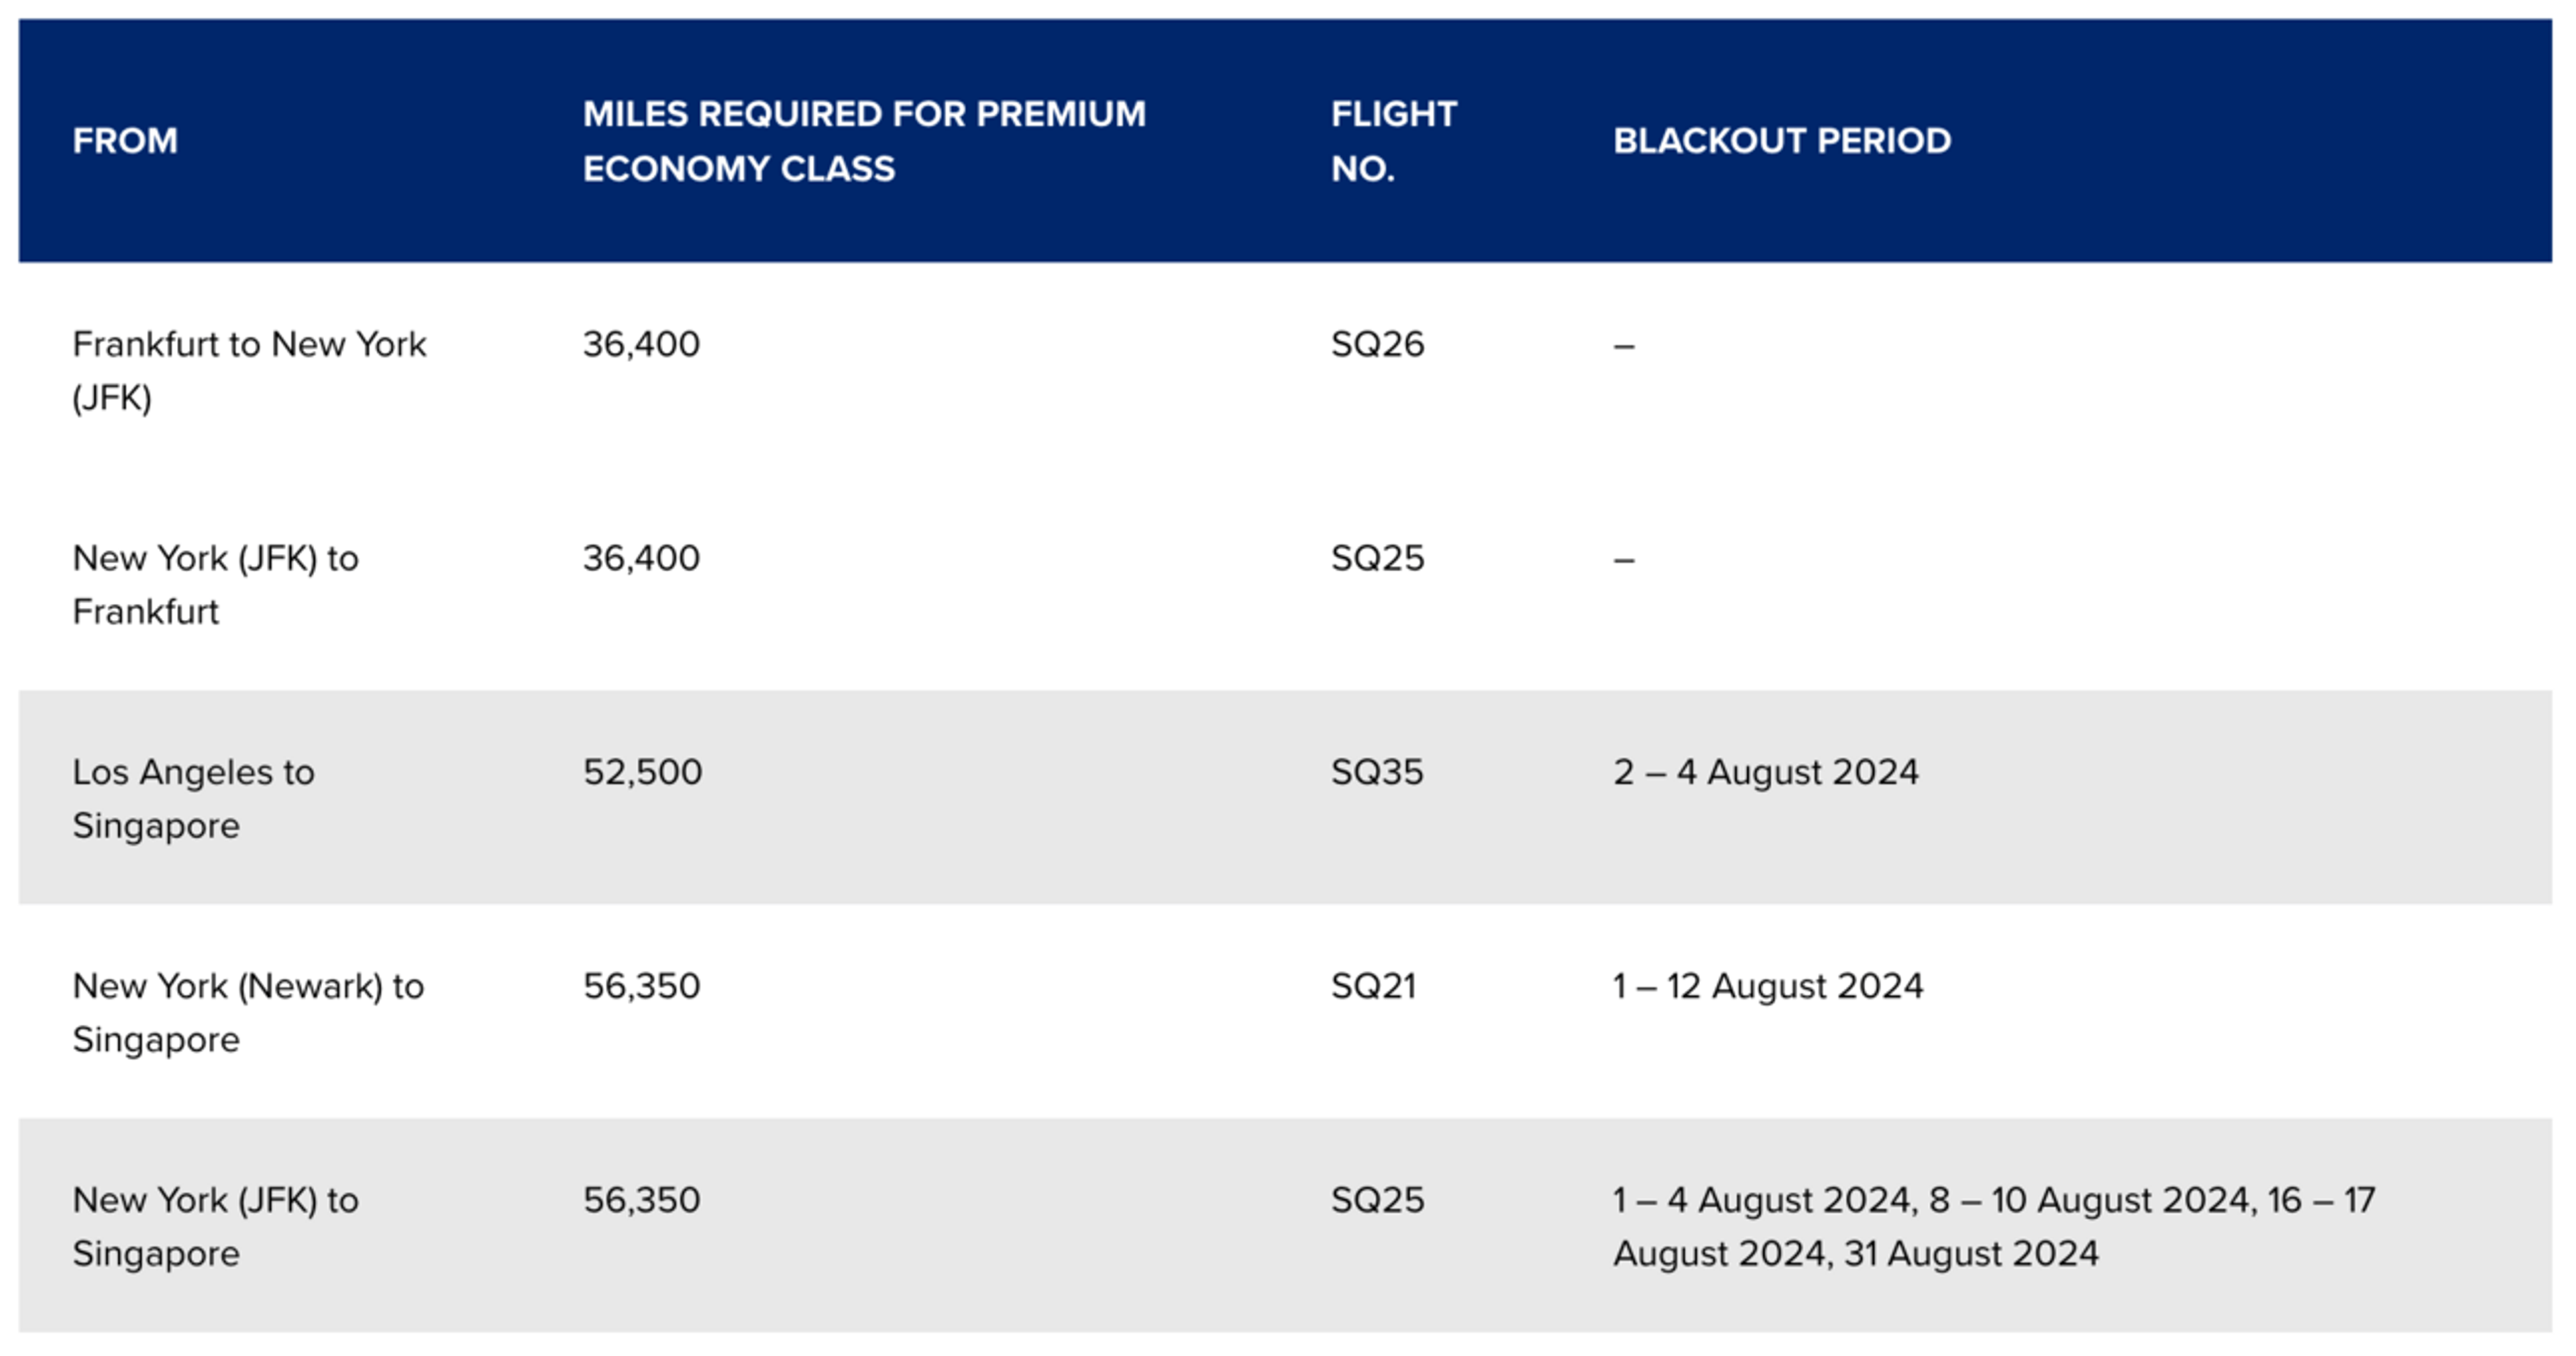
Task: Click the SQ25 flight number in the Frankfurt row
Action: click(1377, 558)
